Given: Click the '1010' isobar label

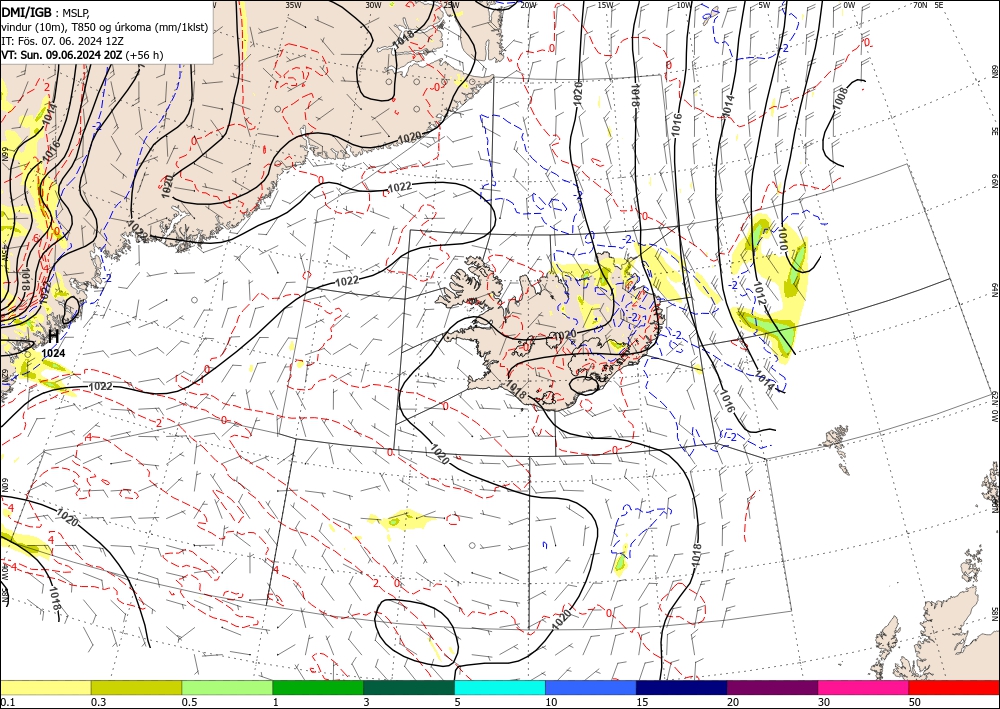Looking at the screenshot, I should (x=782, y=240).
